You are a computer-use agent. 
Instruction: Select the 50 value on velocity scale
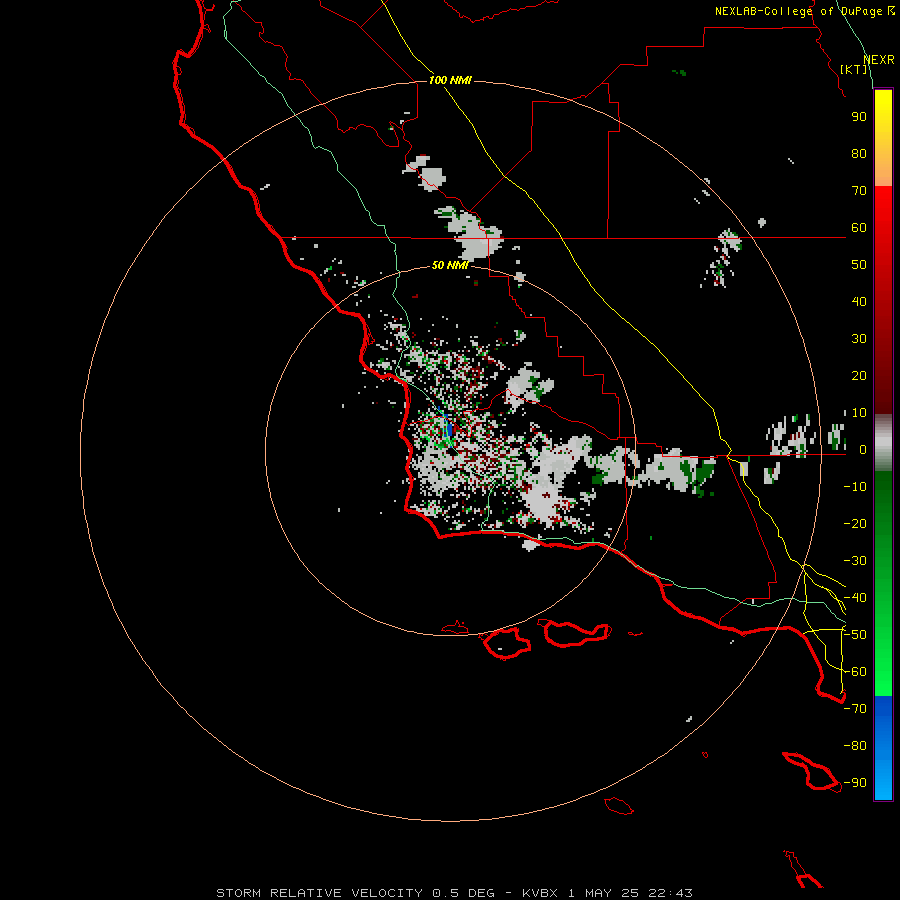pyautogui.click(x=859, y=265)
